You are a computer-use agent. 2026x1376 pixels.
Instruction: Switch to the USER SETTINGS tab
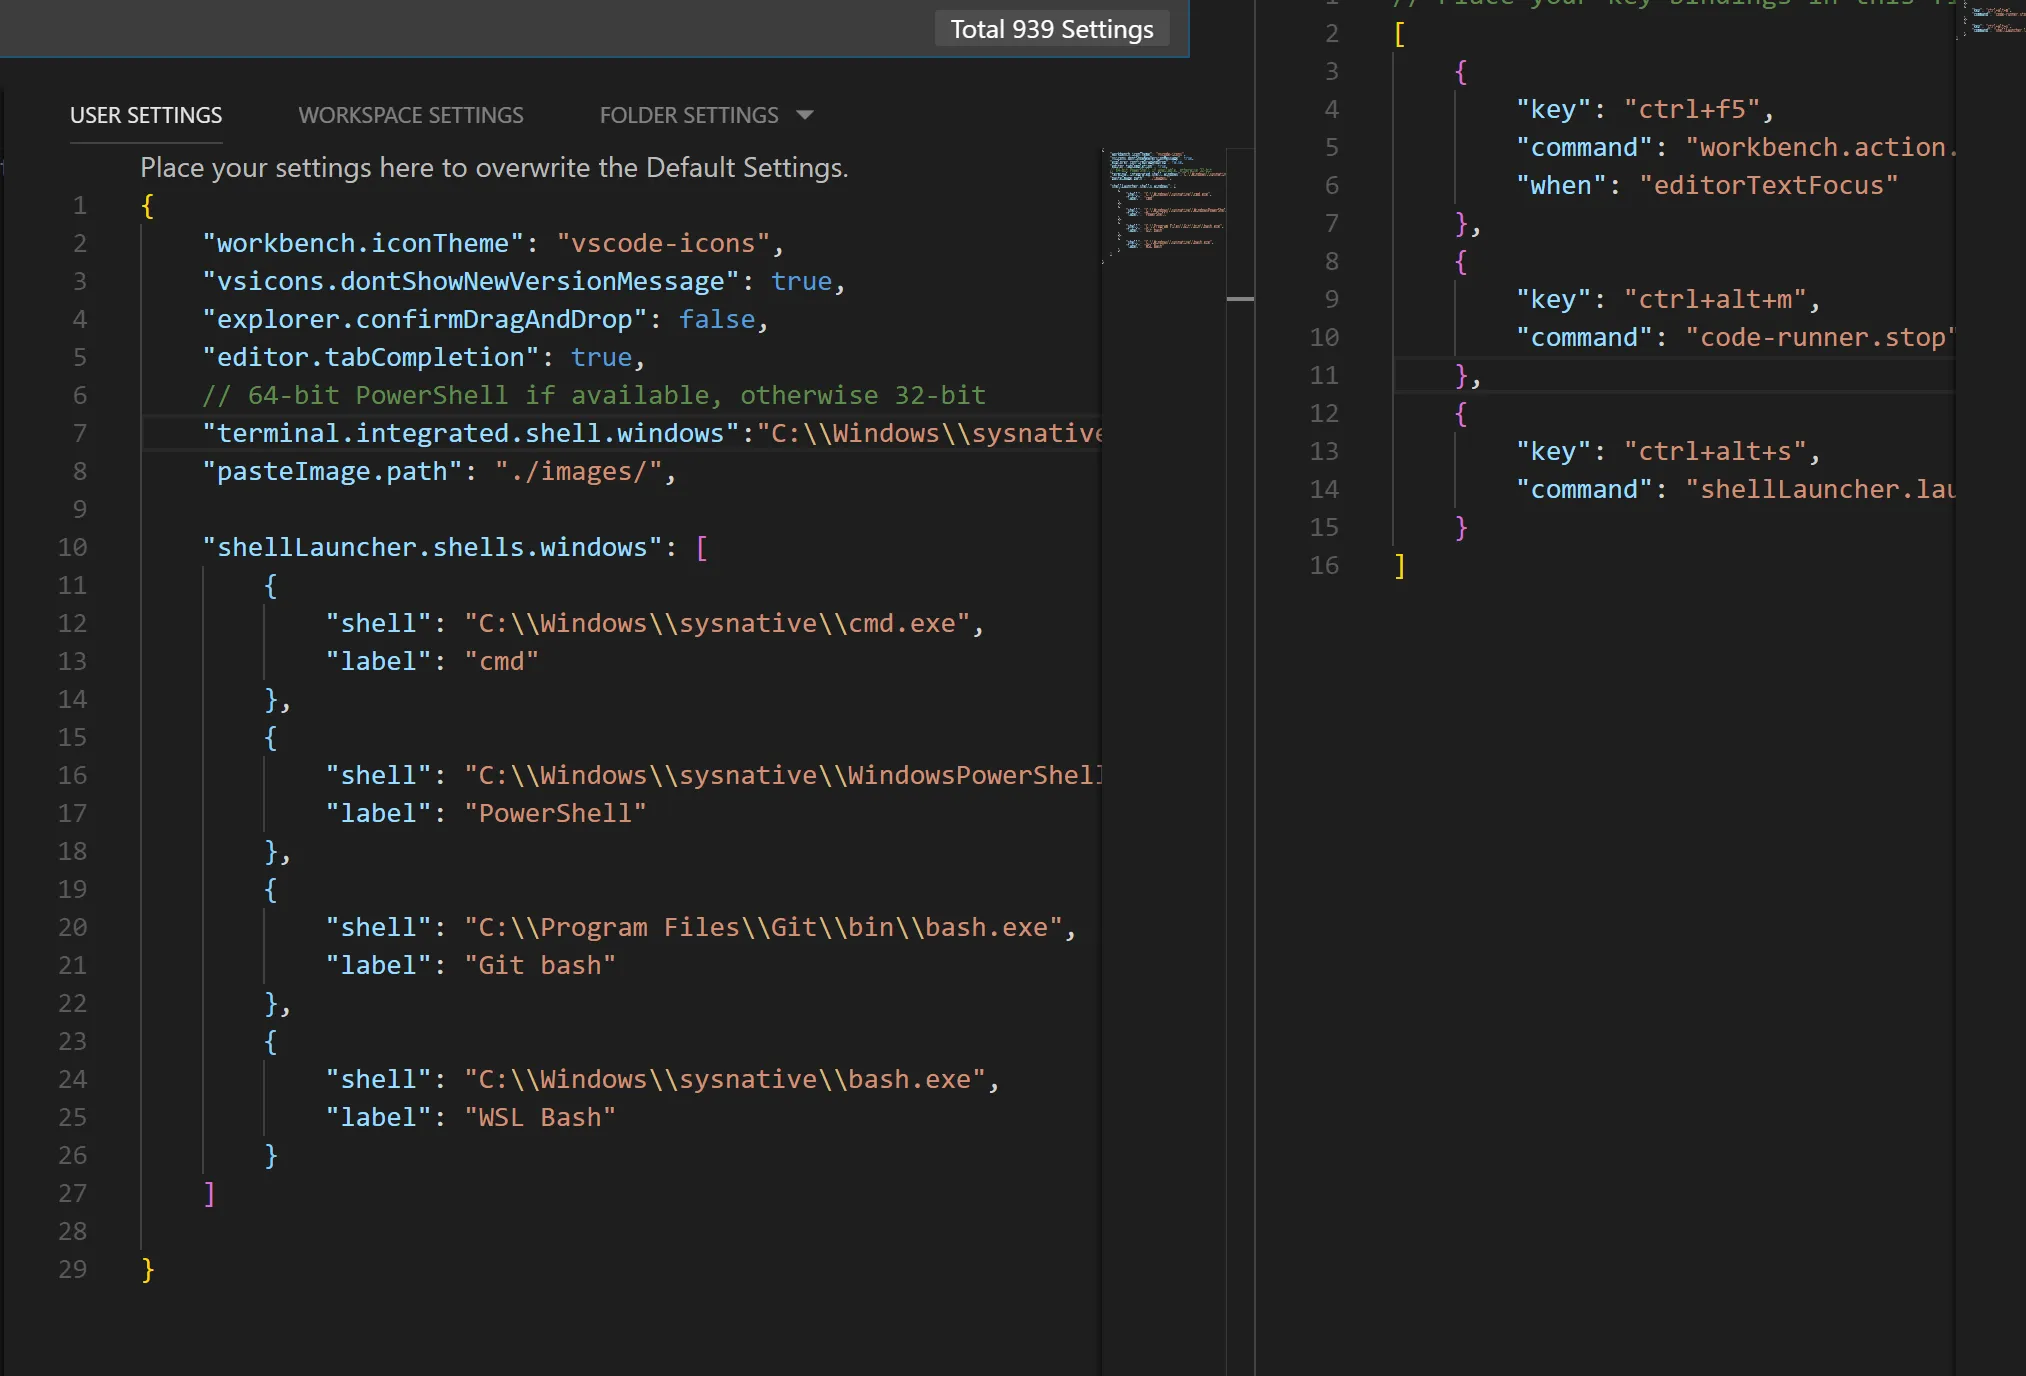pos(146,115)
